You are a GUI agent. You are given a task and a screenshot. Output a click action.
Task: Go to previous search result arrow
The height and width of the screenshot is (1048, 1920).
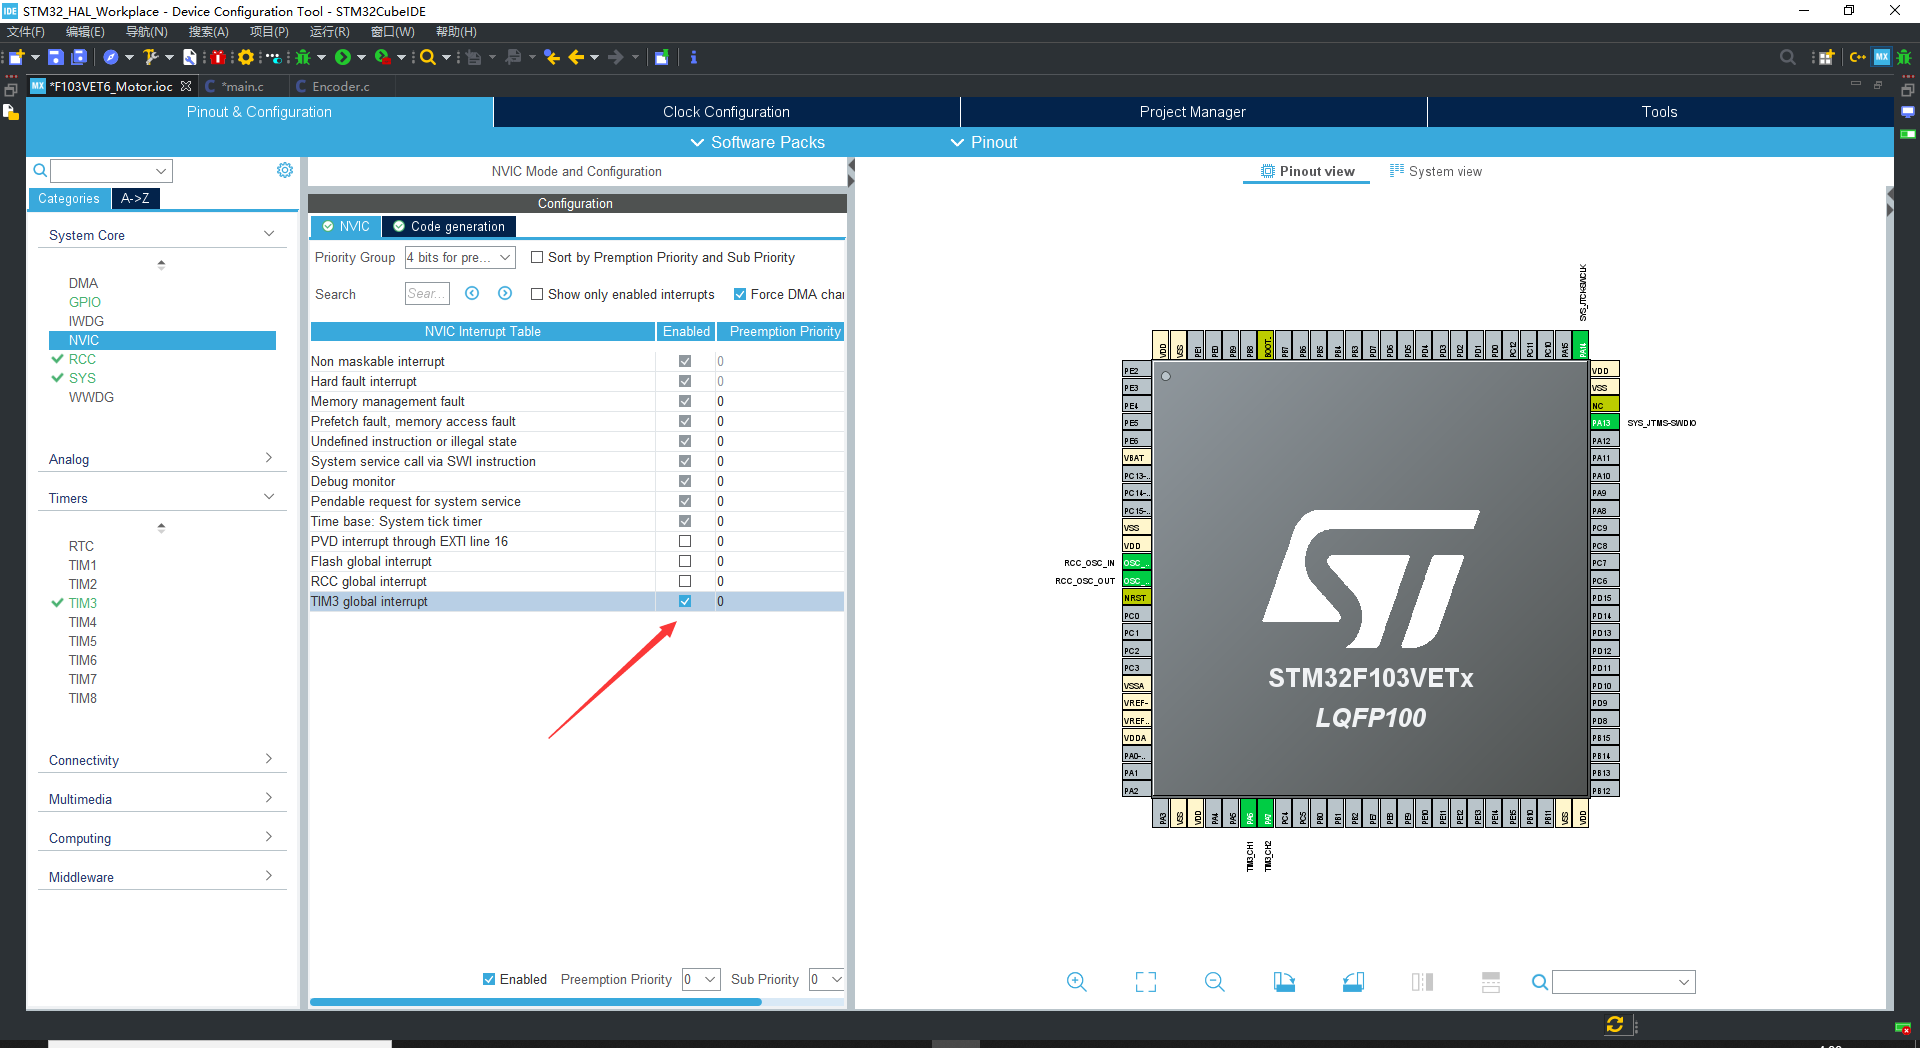[x=472, y=293]
